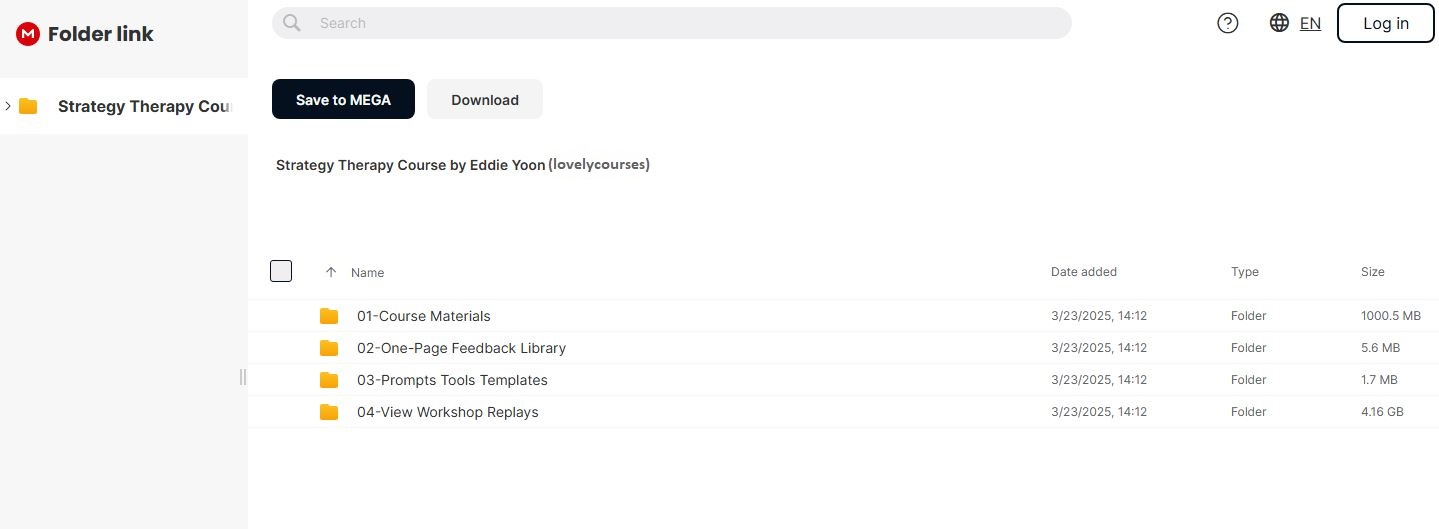Click the 04-View Workshop Replays folder icon
This screenshot has height=529, width=1439.
click(329, 412)
